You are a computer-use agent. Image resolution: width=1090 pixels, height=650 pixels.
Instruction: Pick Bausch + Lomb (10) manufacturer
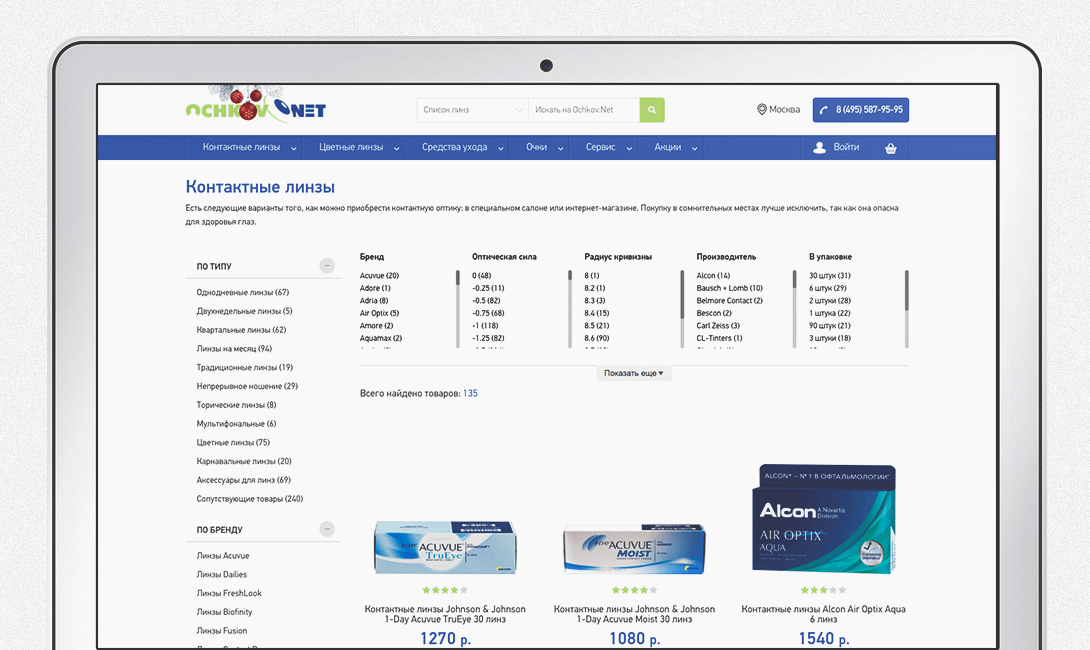coord(730,289)
